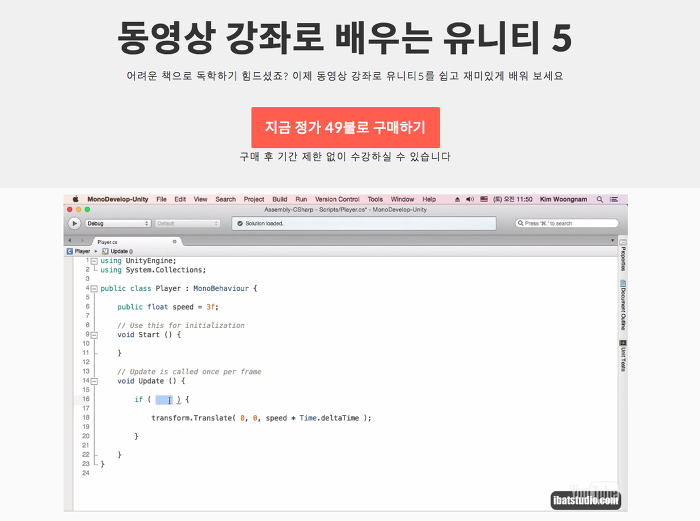The image size is (700, 521).
Task: Click '// Use this for initialization' comment
Action: (x=181, y=325)
